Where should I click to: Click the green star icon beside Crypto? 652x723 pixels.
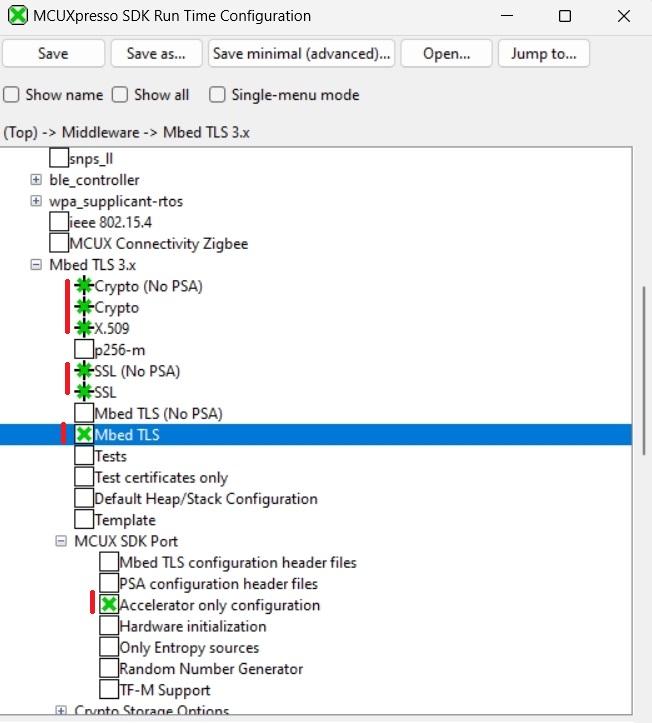click(84, 307)
